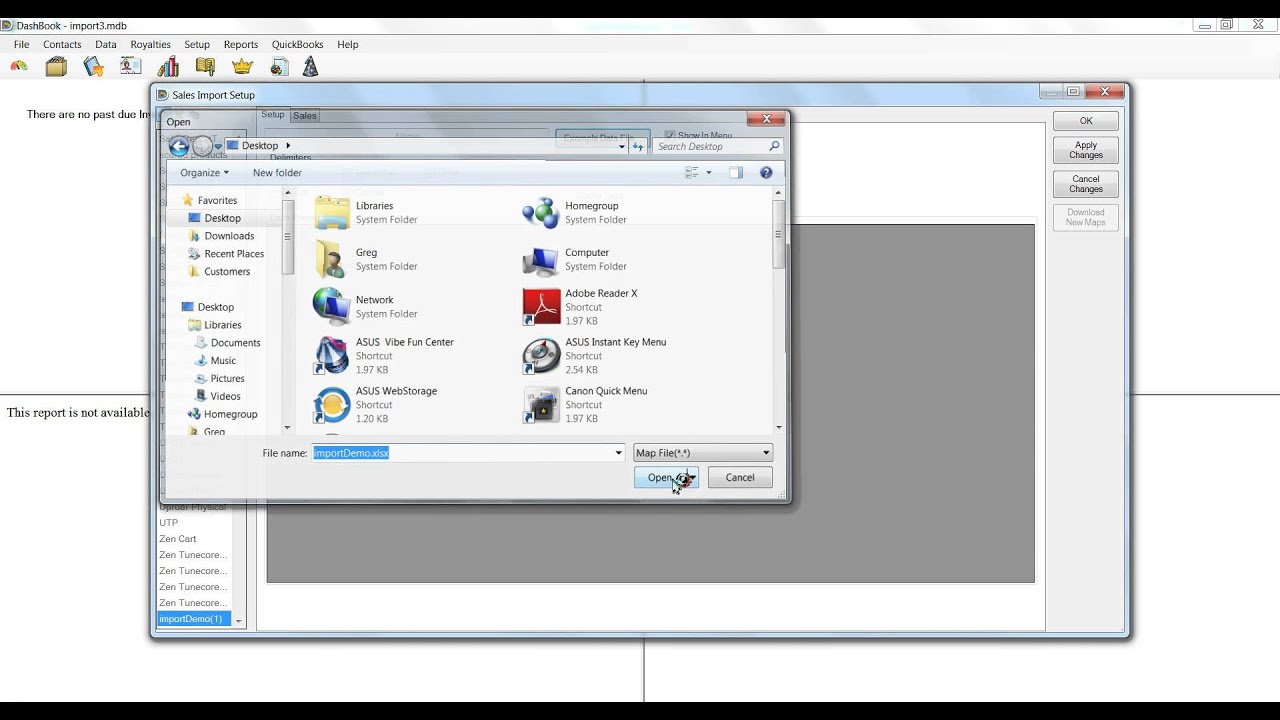Select Zen Cart in the import map list
The width and height of the screenshot is (1280, 720).
point(178,539)
